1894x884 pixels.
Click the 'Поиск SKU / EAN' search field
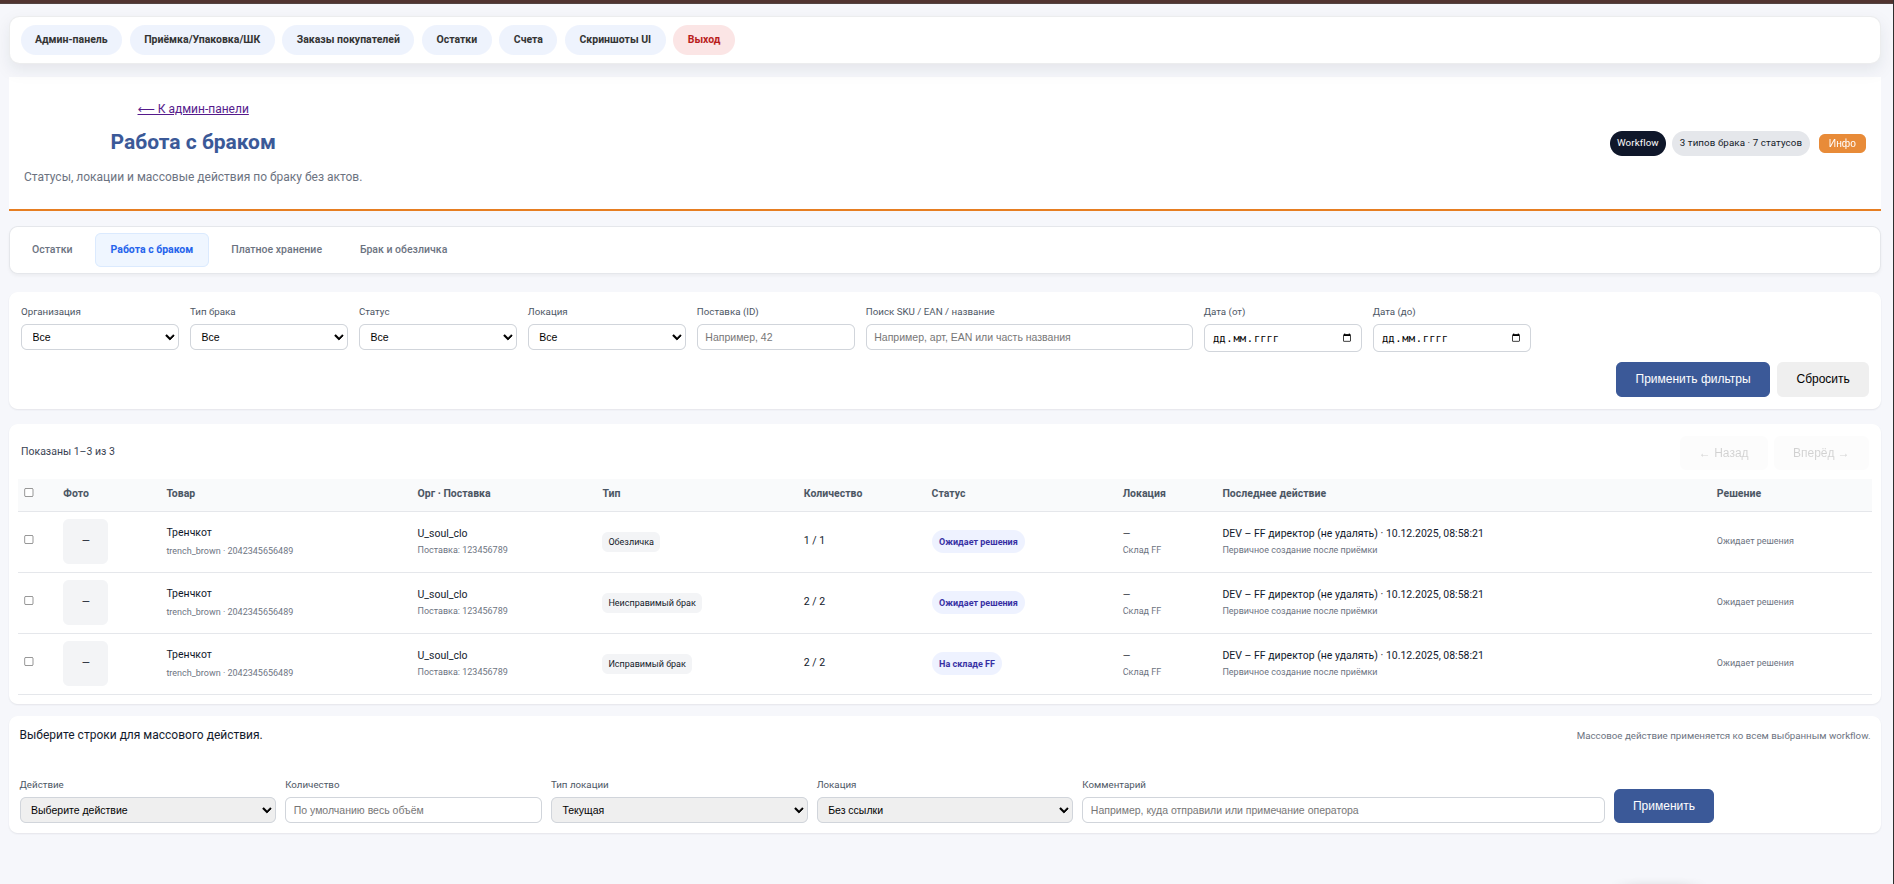[x=1028, y=337]
